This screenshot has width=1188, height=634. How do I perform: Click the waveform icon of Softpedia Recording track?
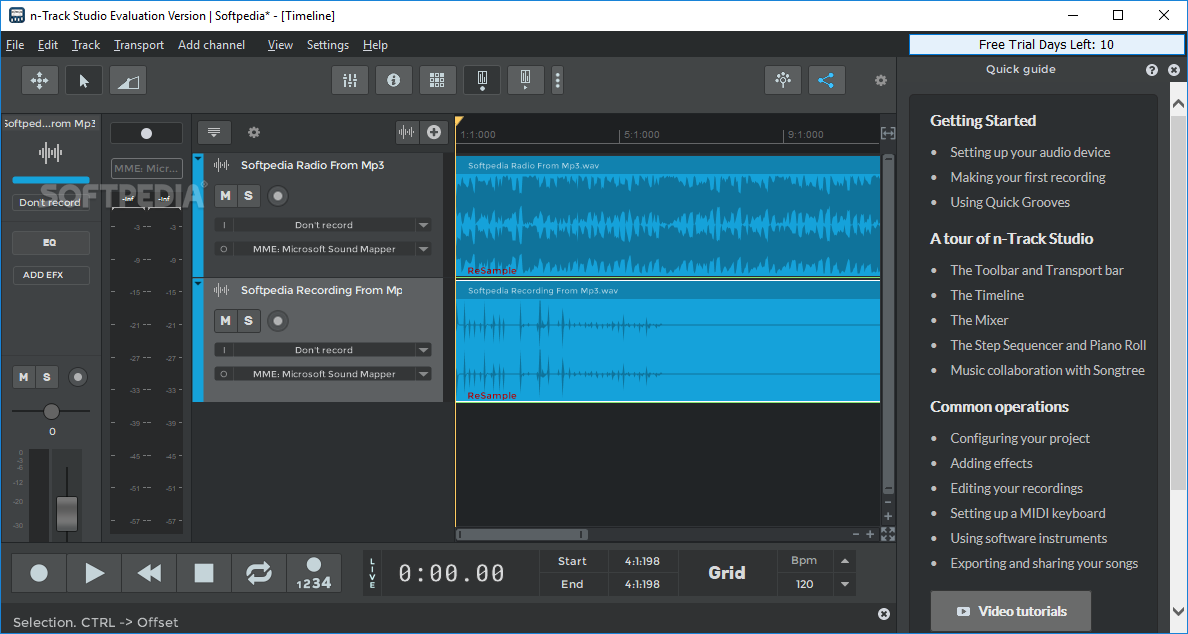tap(221, 290)
